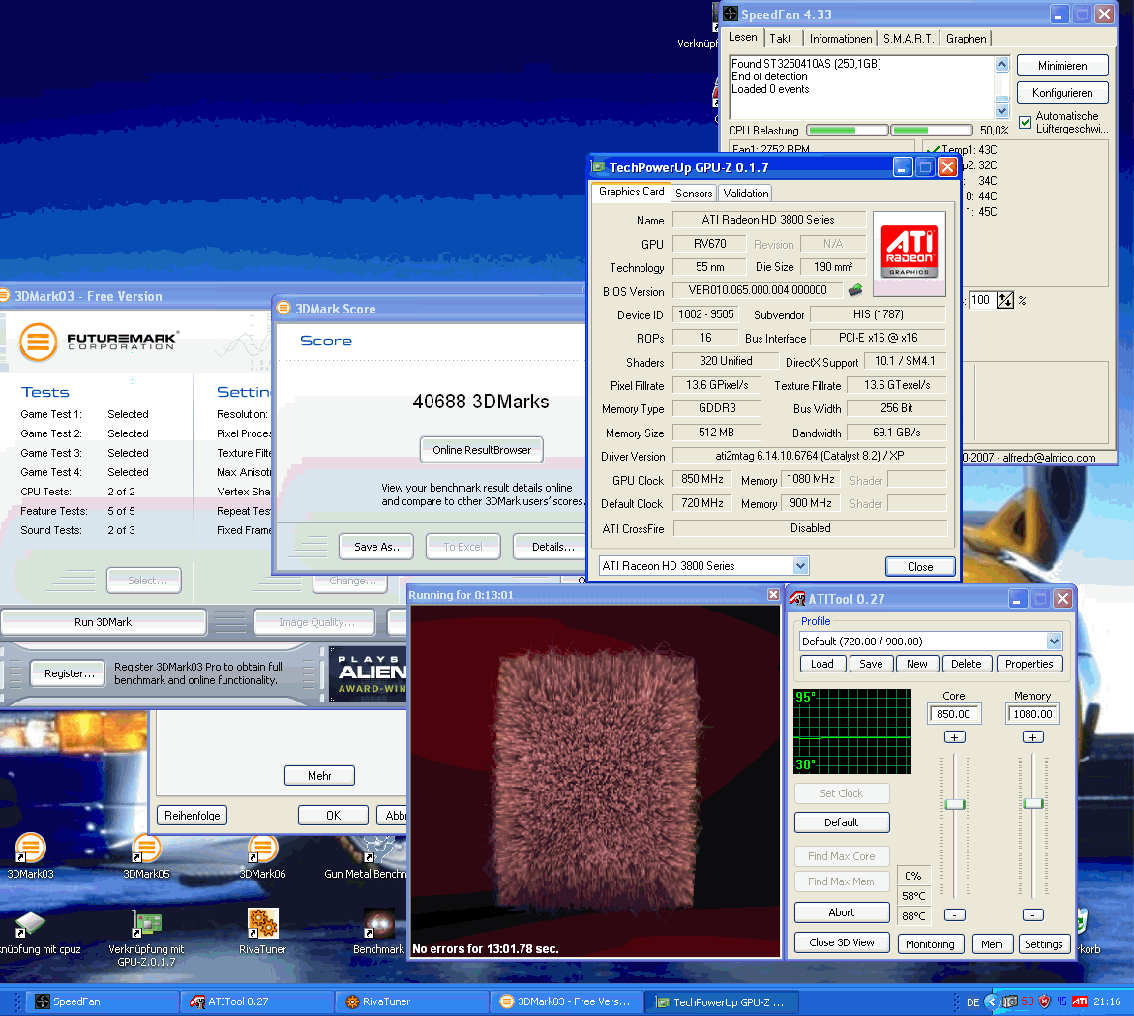Close the ATITool 3D view with its X icon
Image resolution: width=1134 pixels, height=1016 pixels.
[x=773, y=595]
